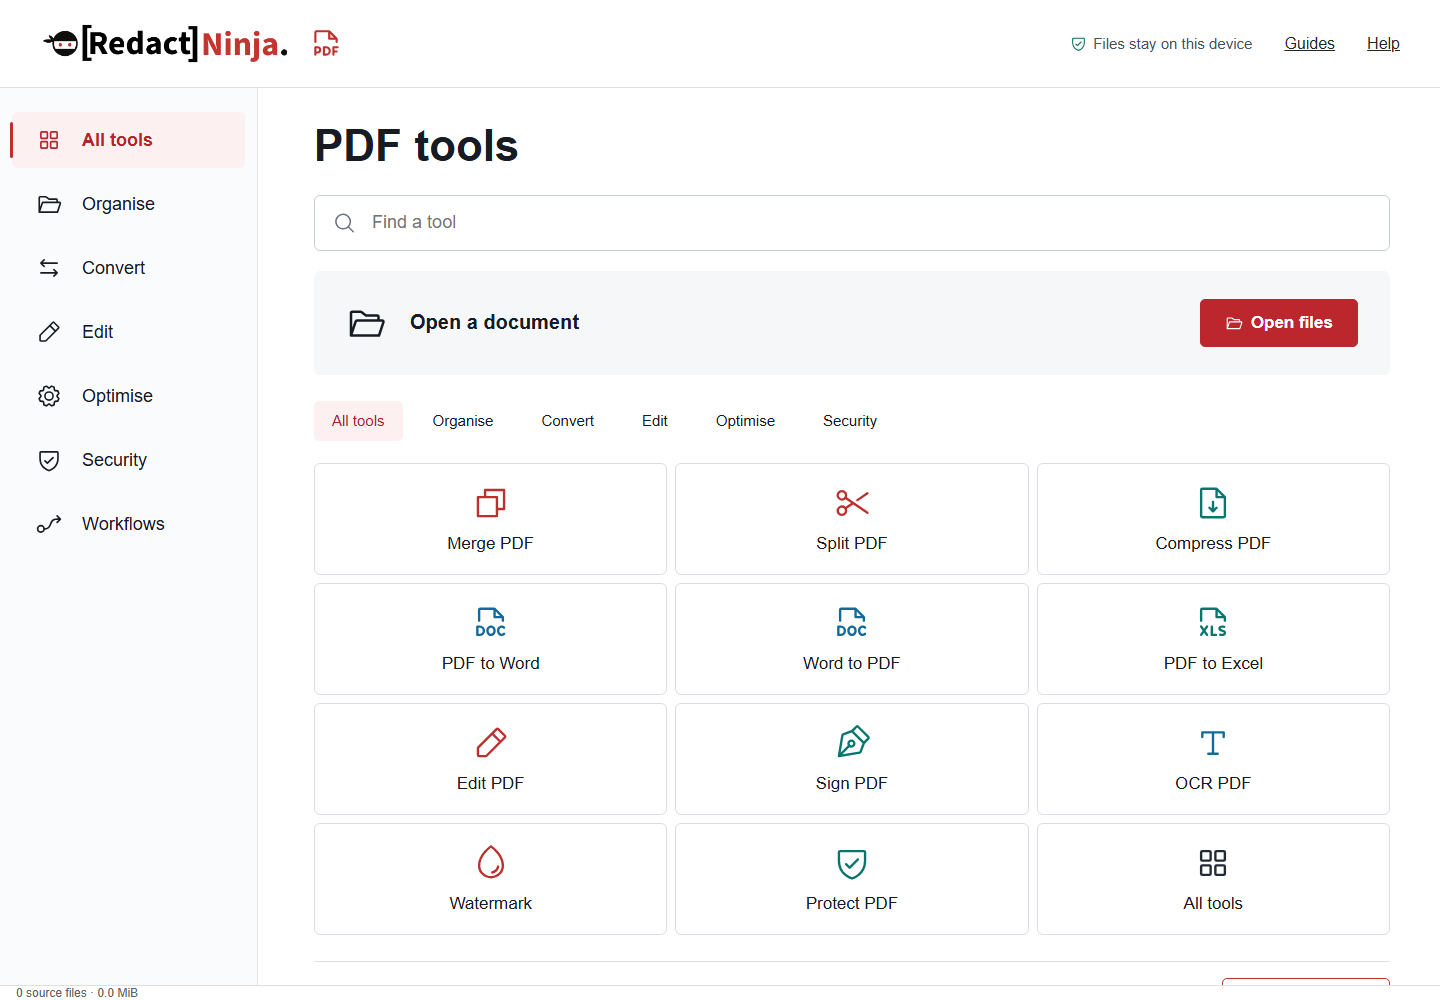Select the Edit filter tab
The image size is (1440, 1000).
tap(655, 421)
